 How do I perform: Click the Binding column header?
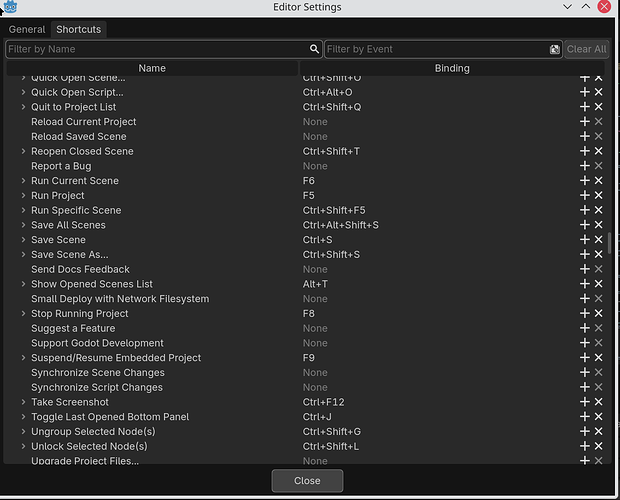[452, 68]
